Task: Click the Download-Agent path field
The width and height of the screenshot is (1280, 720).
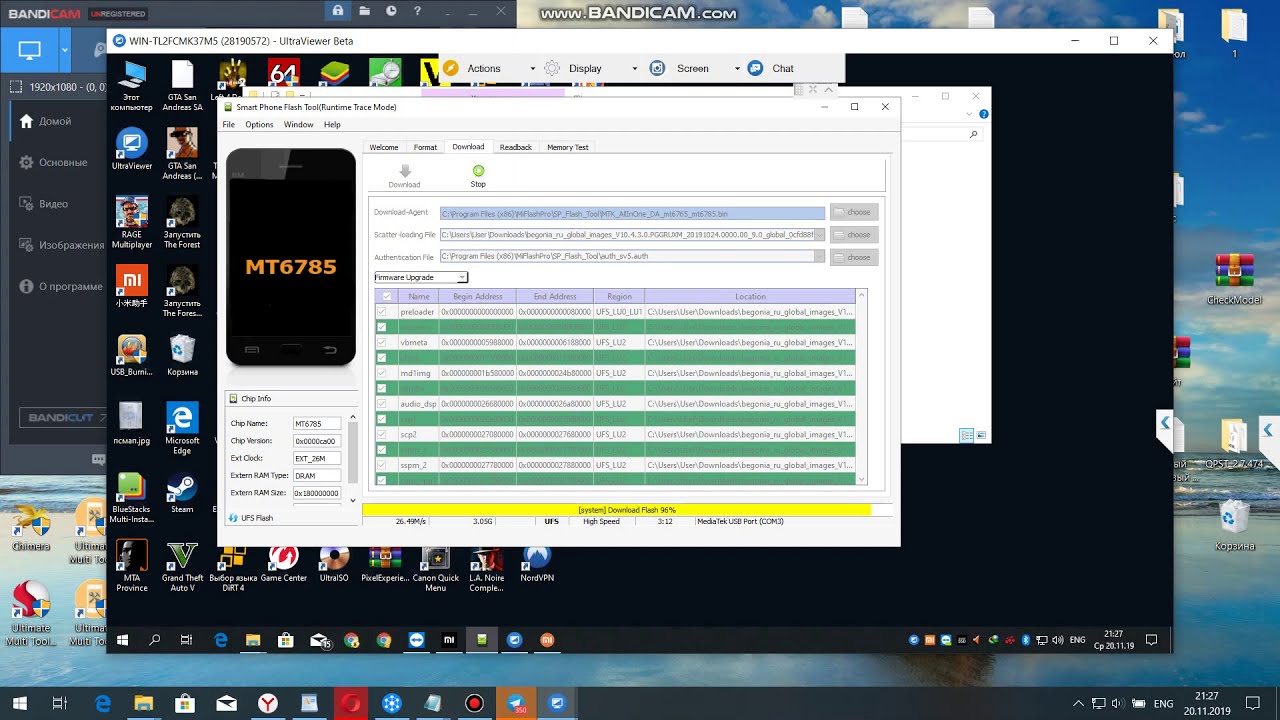Action: pos(632,213)
